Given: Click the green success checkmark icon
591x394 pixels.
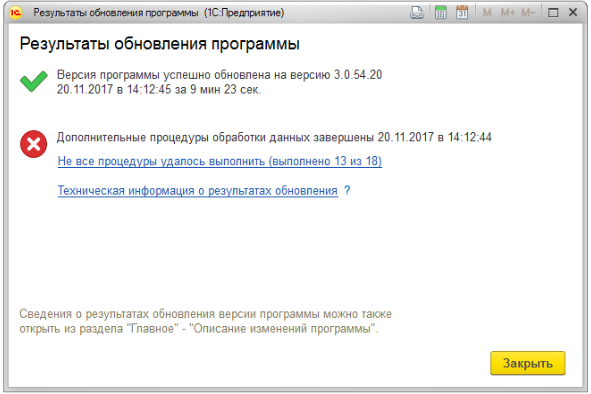Looking at the screenshot, I should tap(34, 81).
